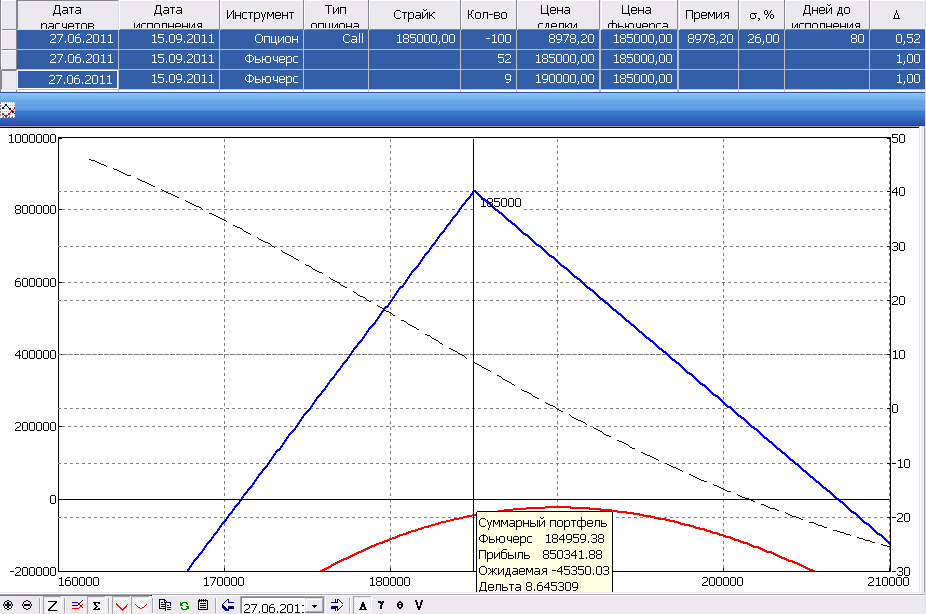Screen dimensions: 926x614
Task: Click the zoom in (plus) icon
Action: [9, 605]
